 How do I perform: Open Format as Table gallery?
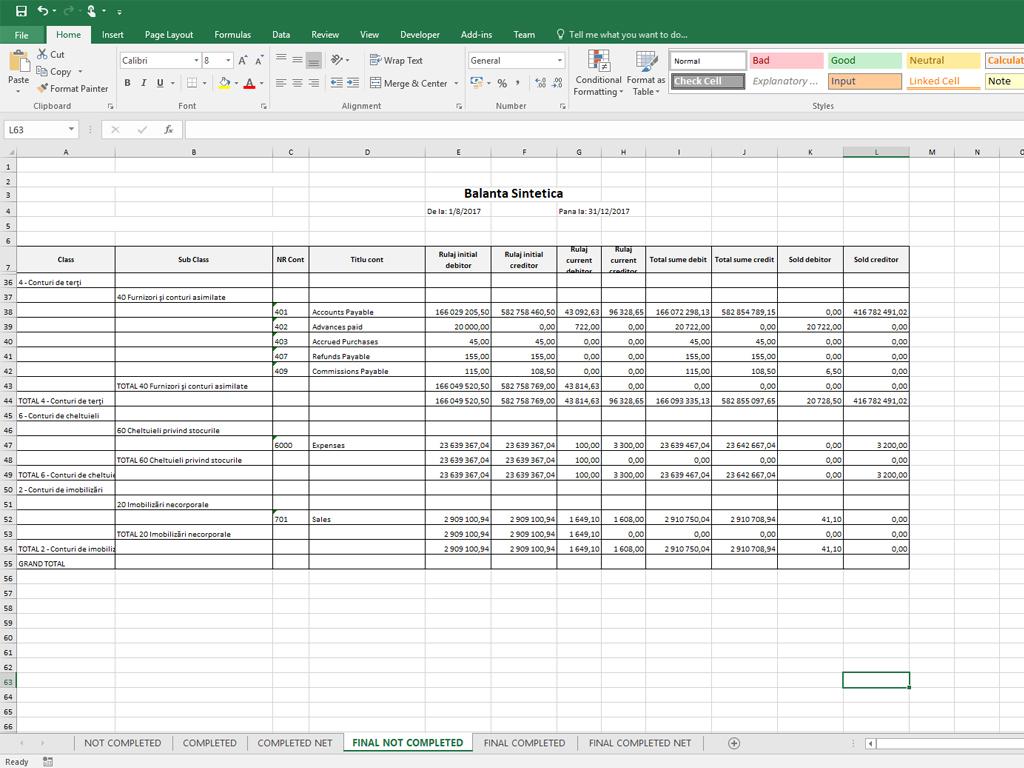tap(646, 73)
